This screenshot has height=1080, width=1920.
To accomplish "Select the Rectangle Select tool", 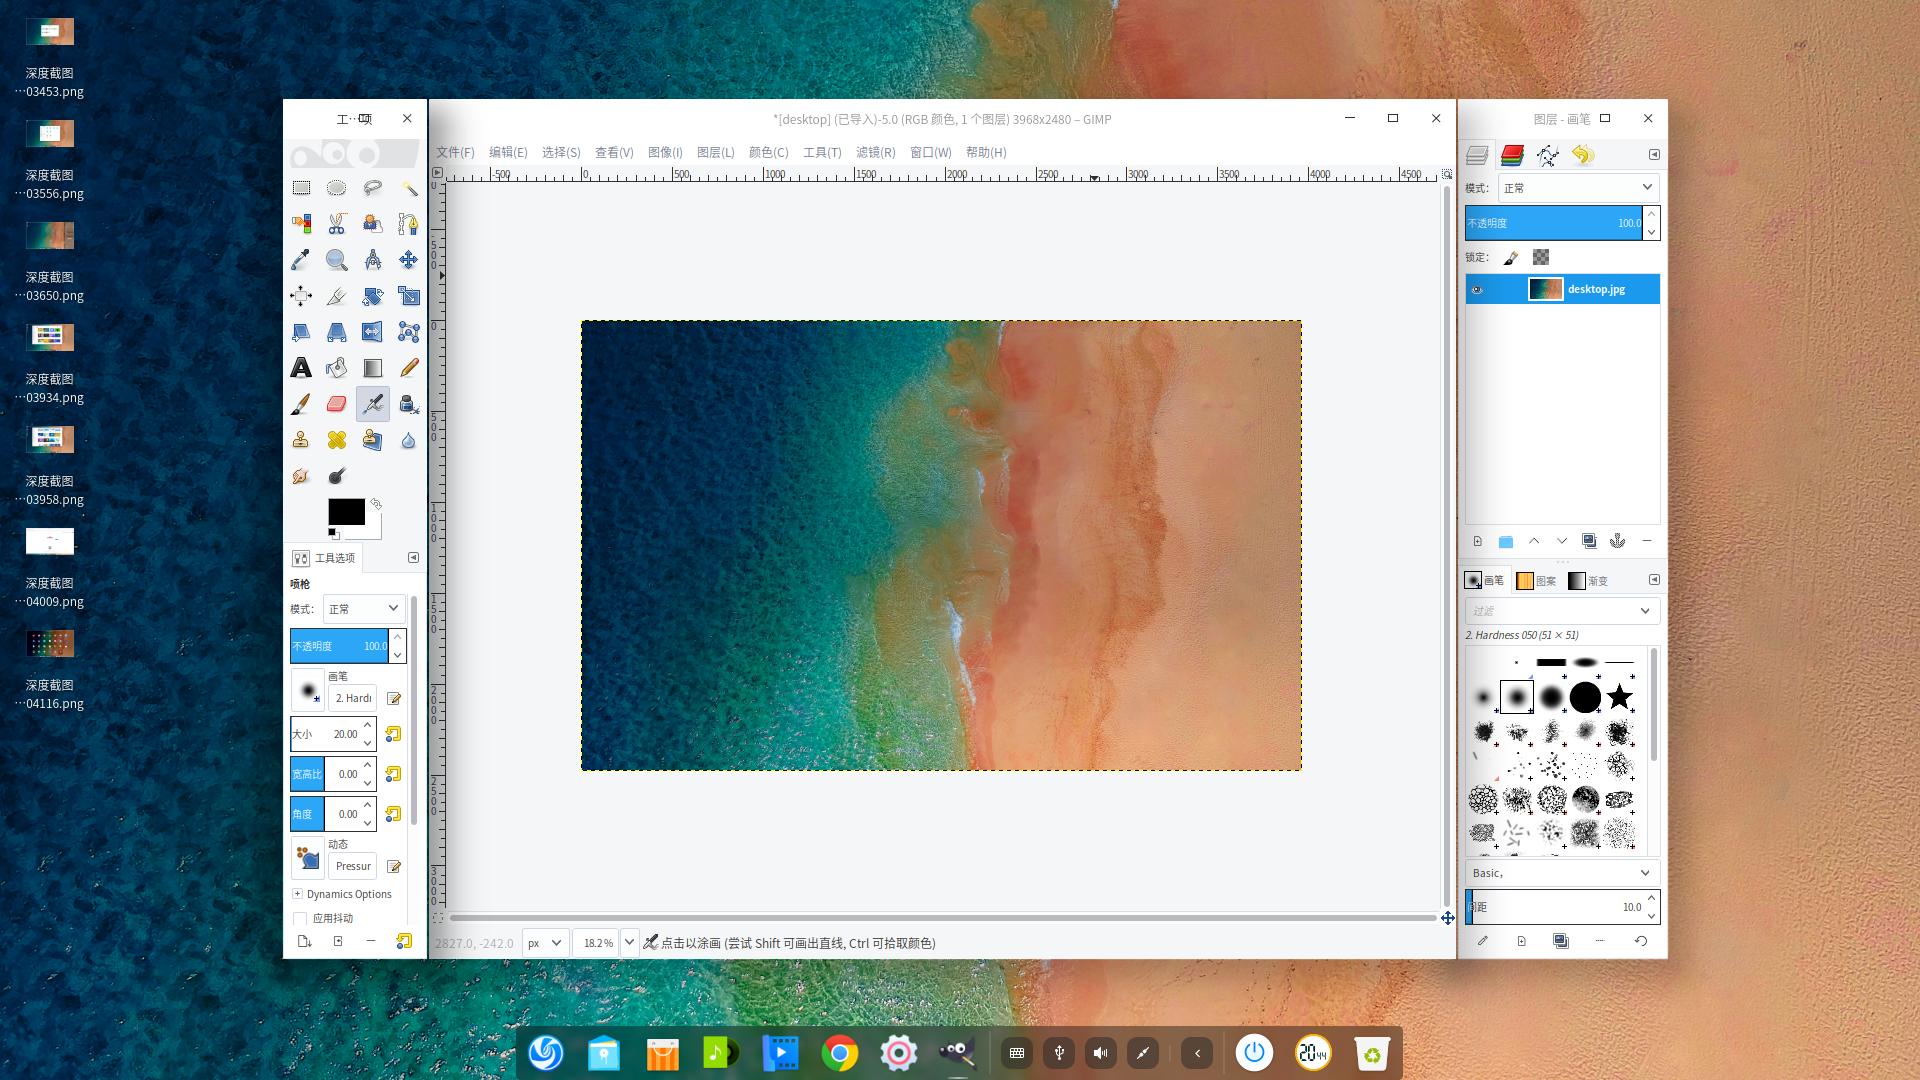I will [301, 188].
